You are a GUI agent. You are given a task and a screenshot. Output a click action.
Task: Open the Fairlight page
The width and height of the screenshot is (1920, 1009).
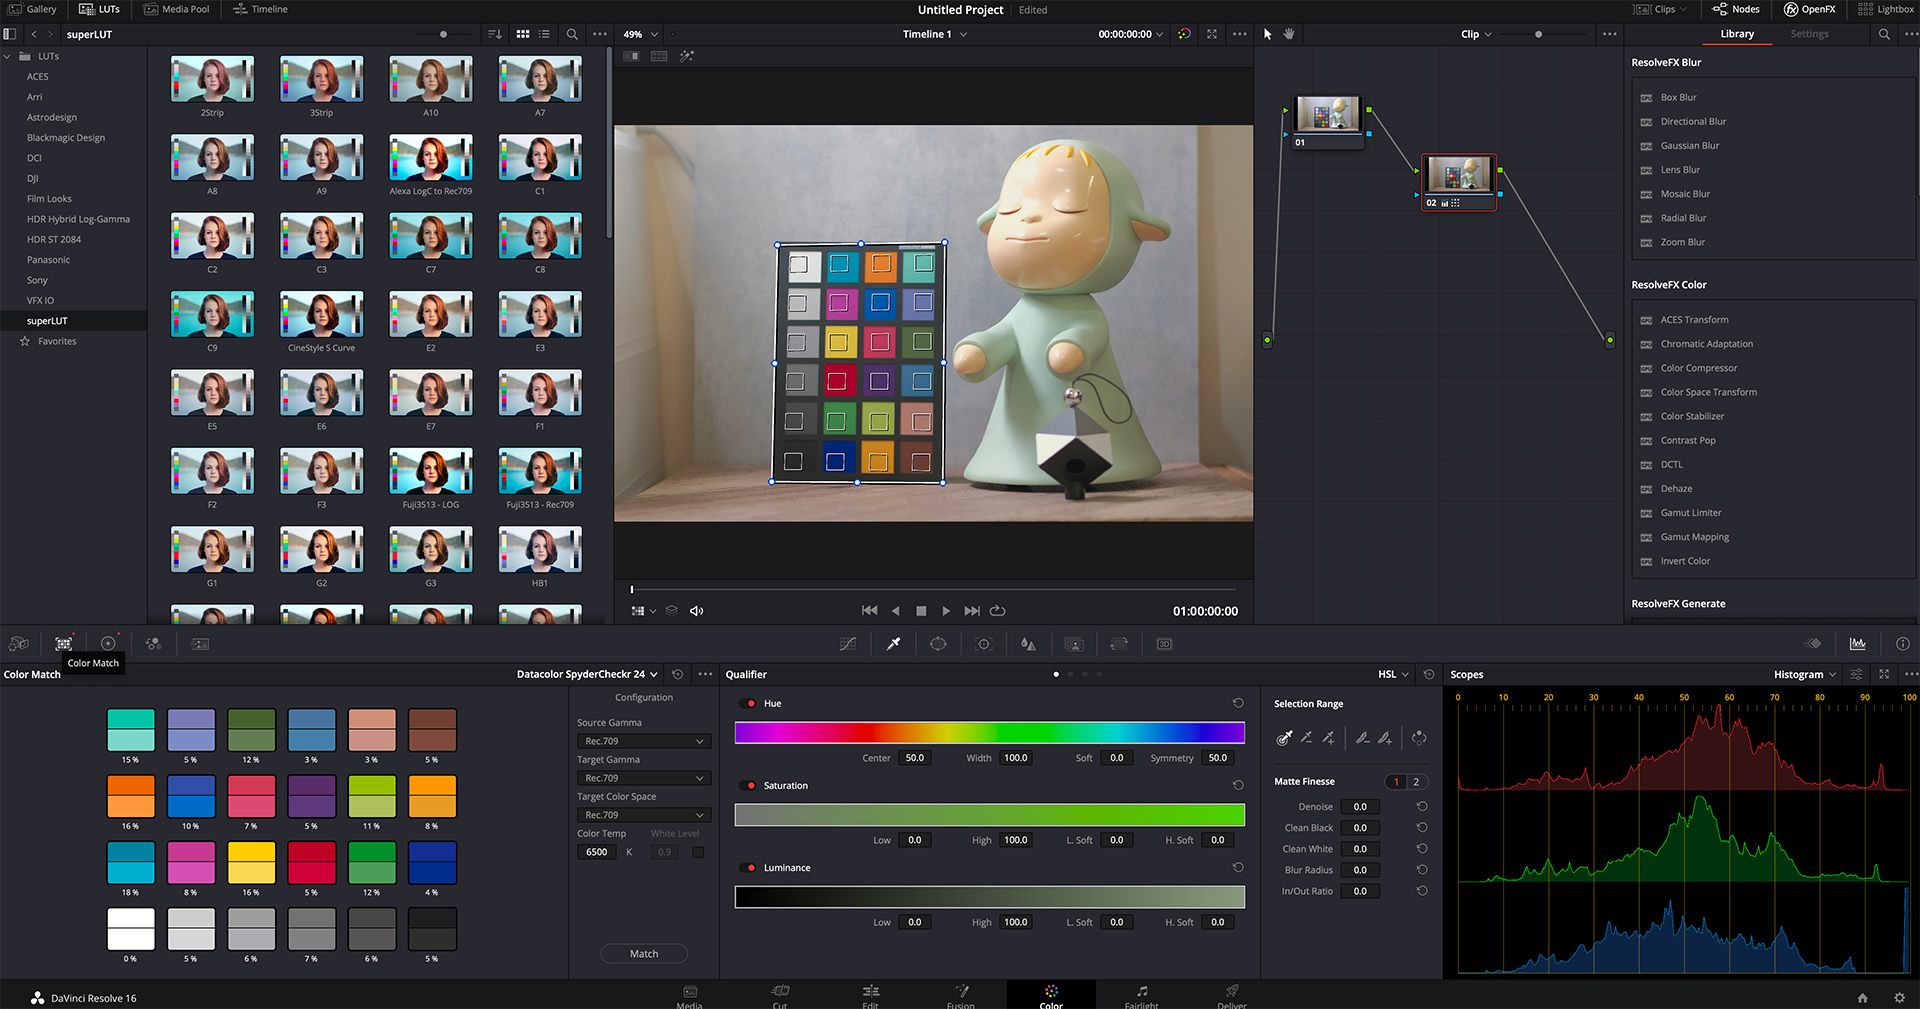(1141, 996)
